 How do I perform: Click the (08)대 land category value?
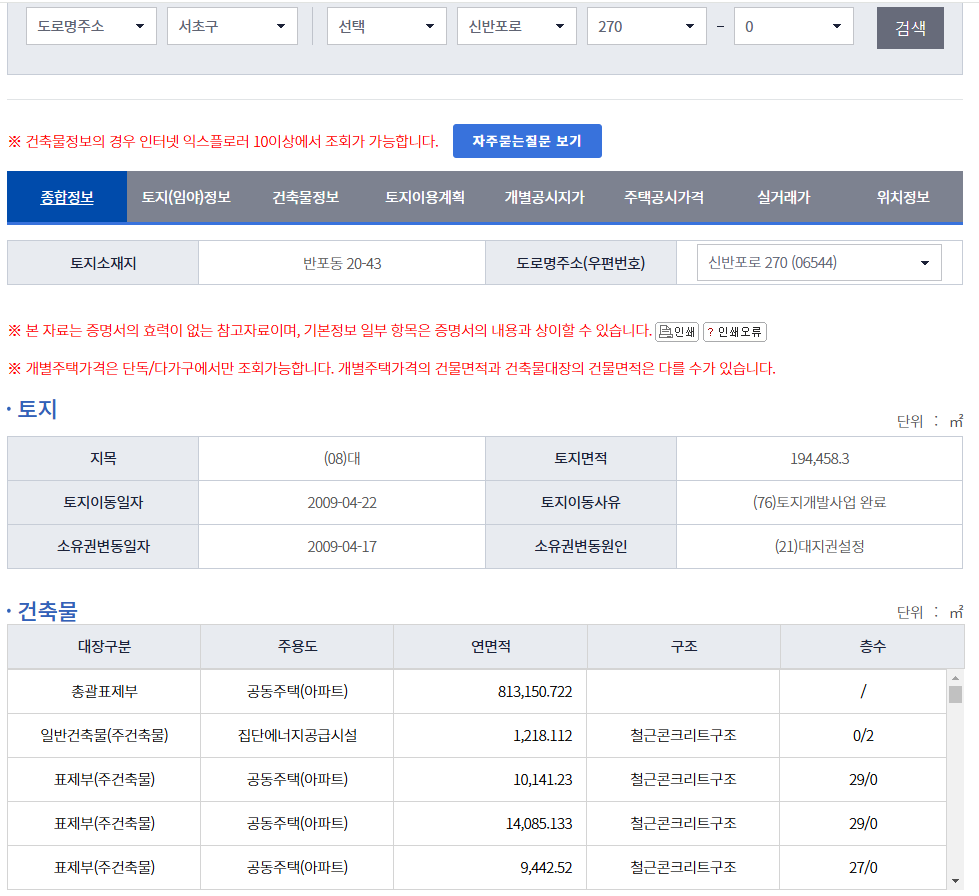[342, 459]
